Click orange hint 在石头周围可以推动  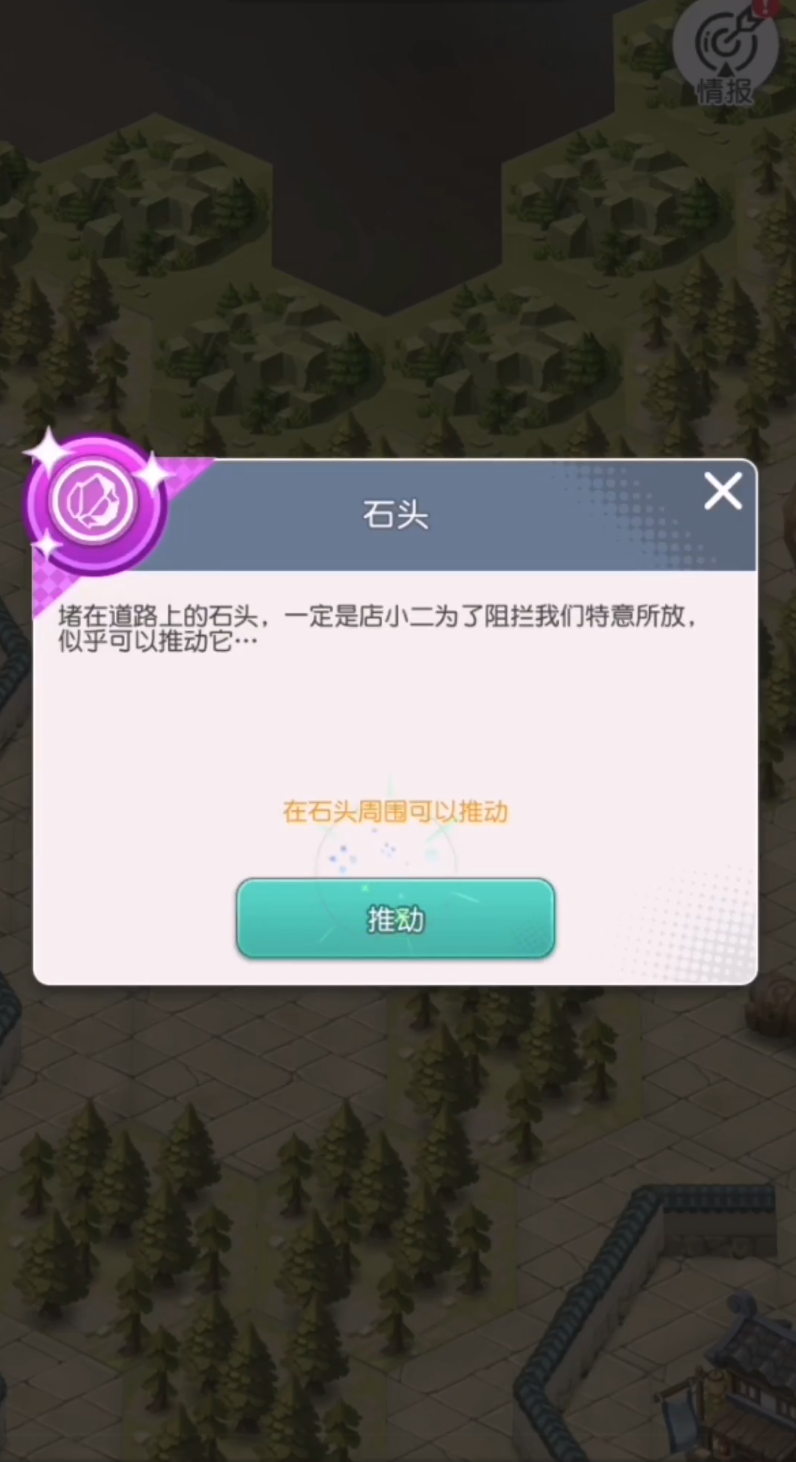pyautogui.click(x=395, y=811)
